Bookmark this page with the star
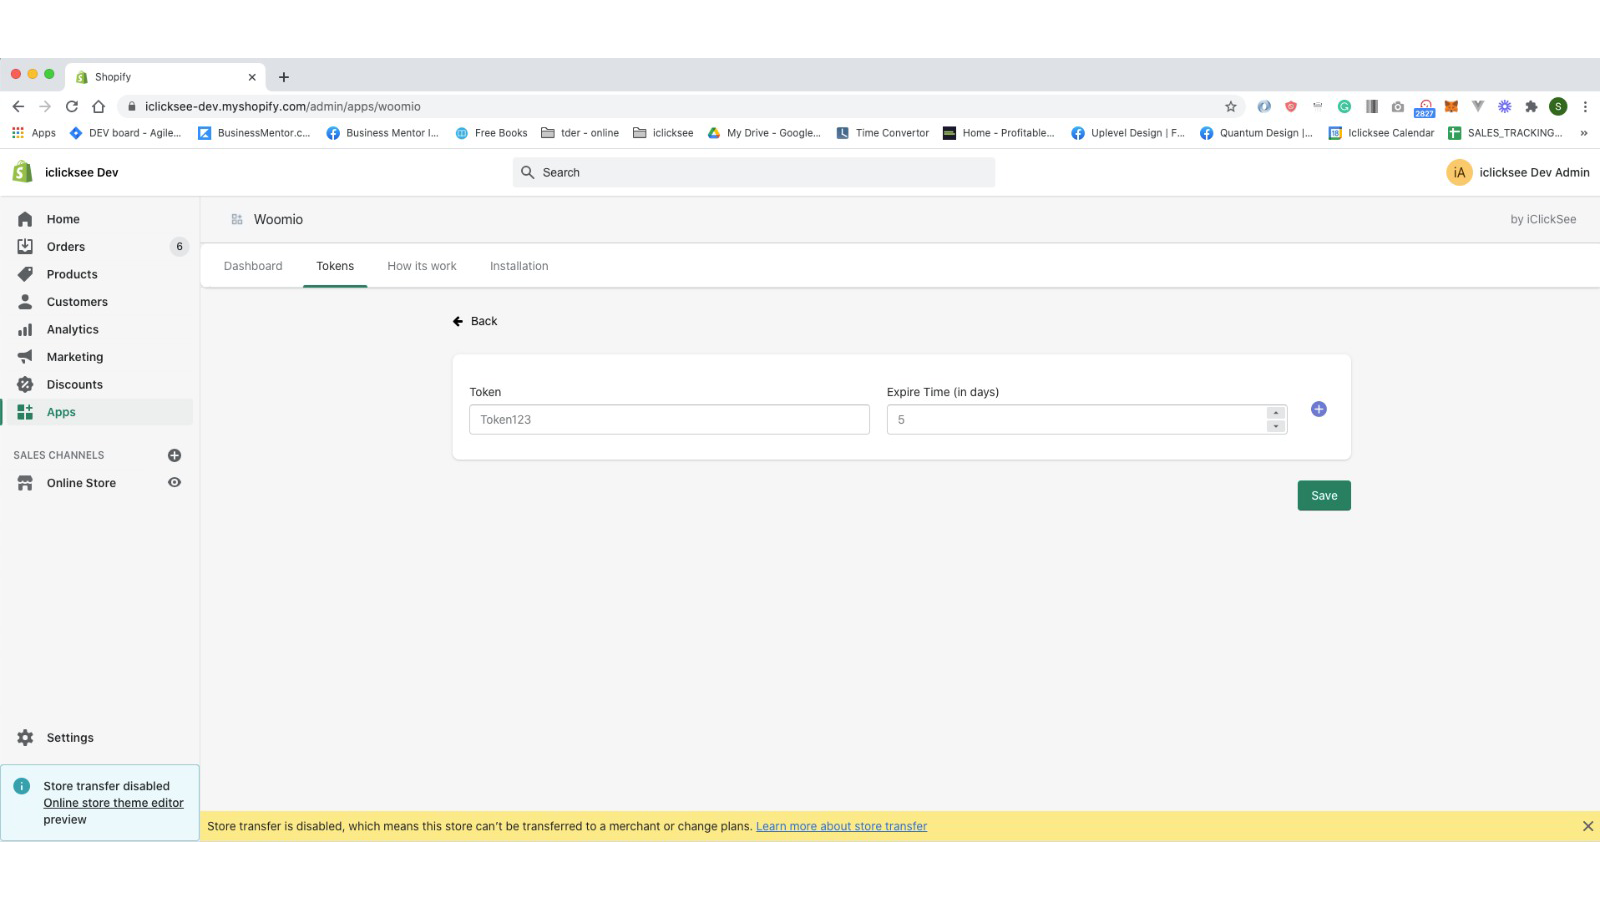The height and width of the screenshot is (900, 1600). (x=1230, y=107)
